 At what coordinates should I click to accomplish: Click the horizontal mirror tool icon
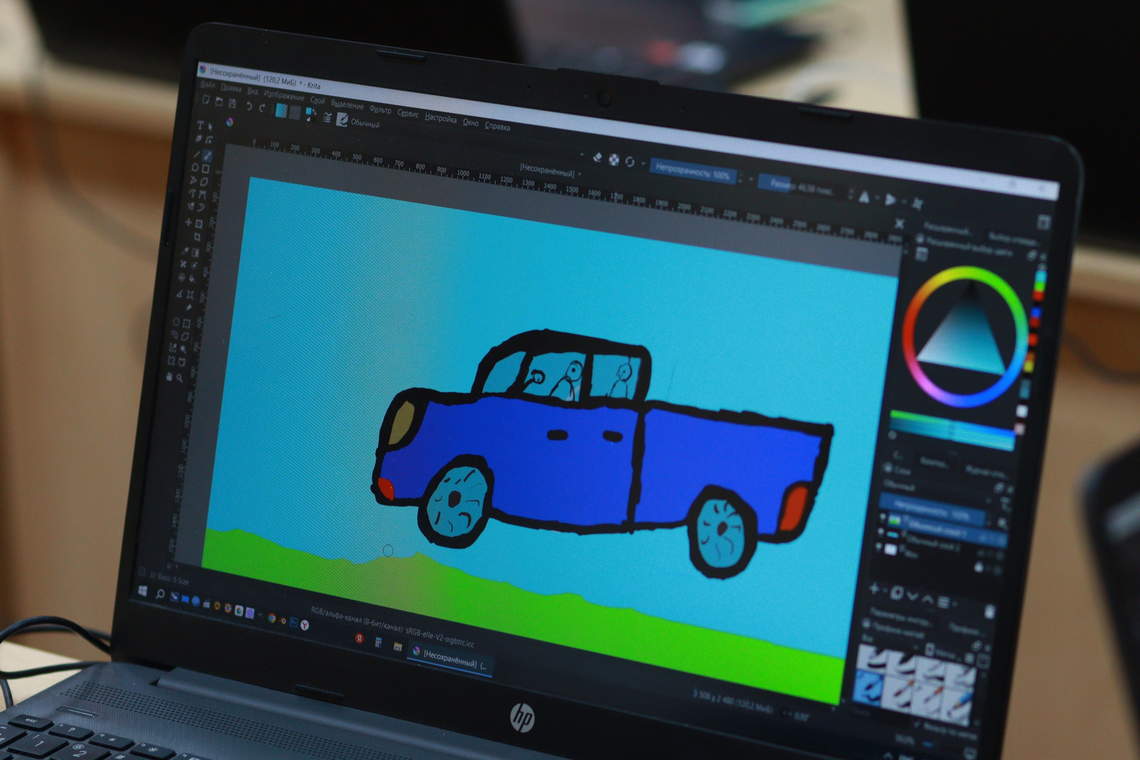click(x=864, y=197)
